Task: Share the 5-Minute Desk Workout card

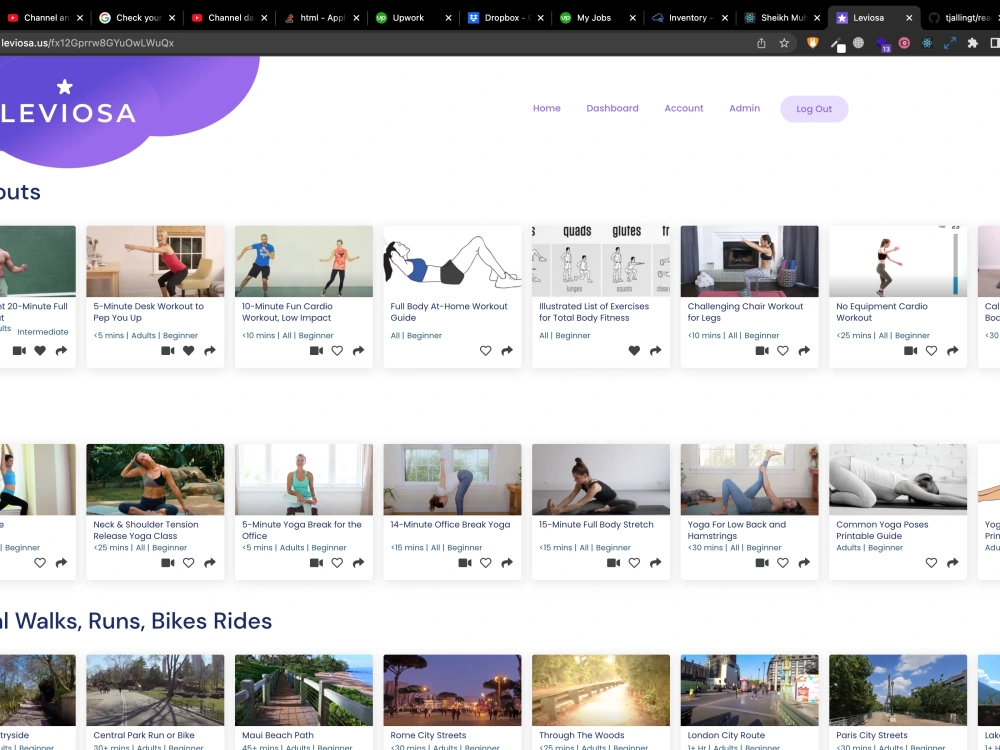Action: tap(210, 351)
